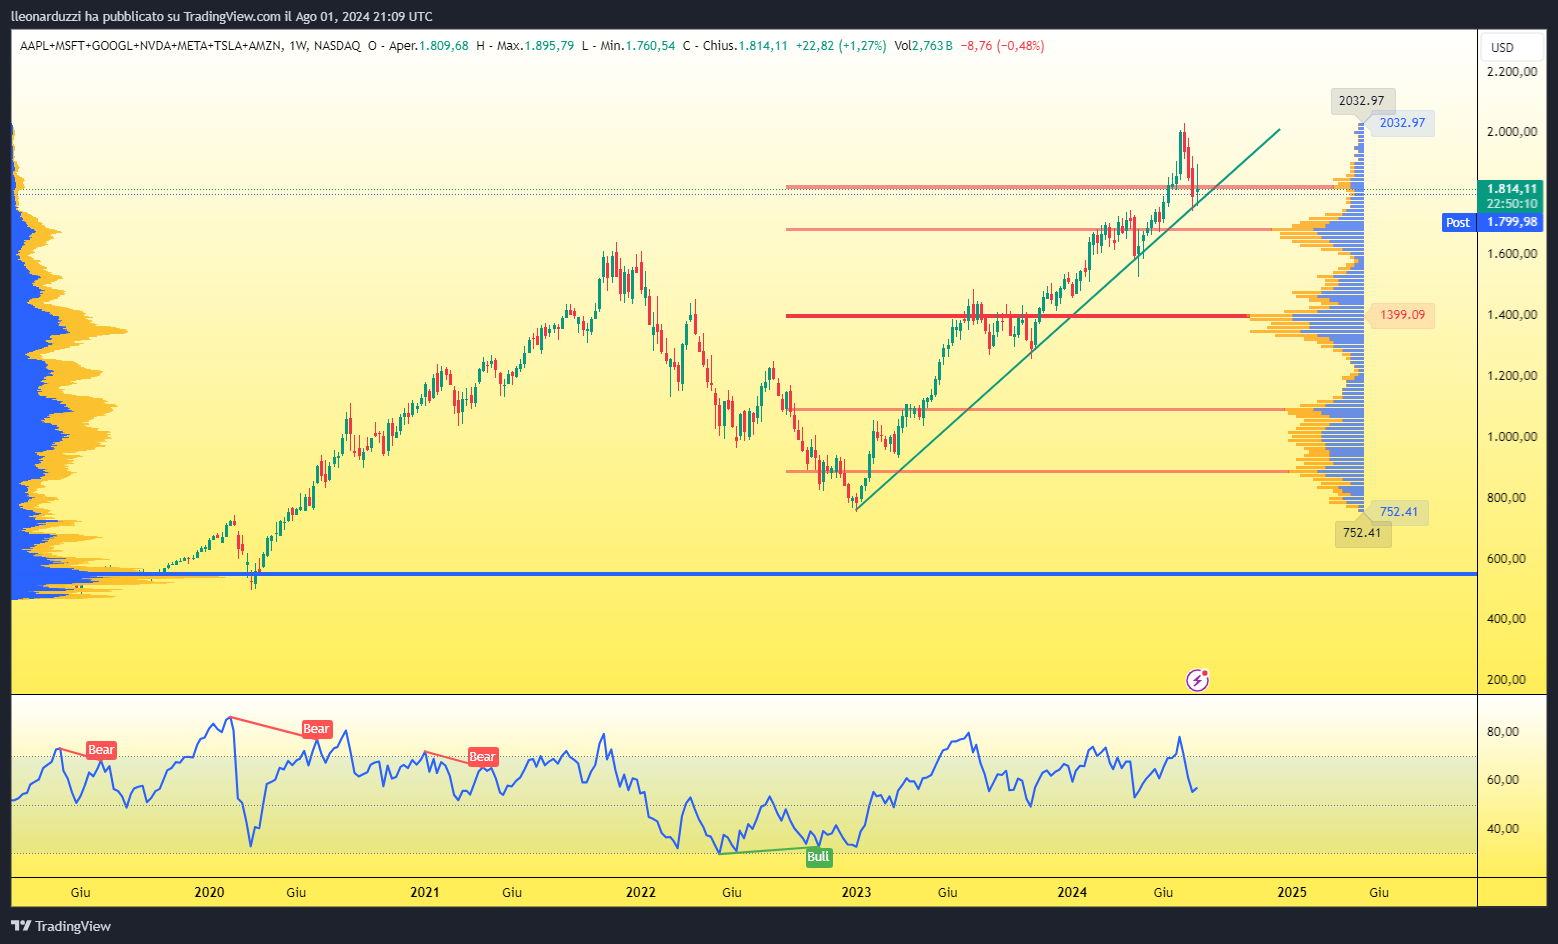Select the green ascending trend line
1558x944 pixels.
pos(1068,319)
